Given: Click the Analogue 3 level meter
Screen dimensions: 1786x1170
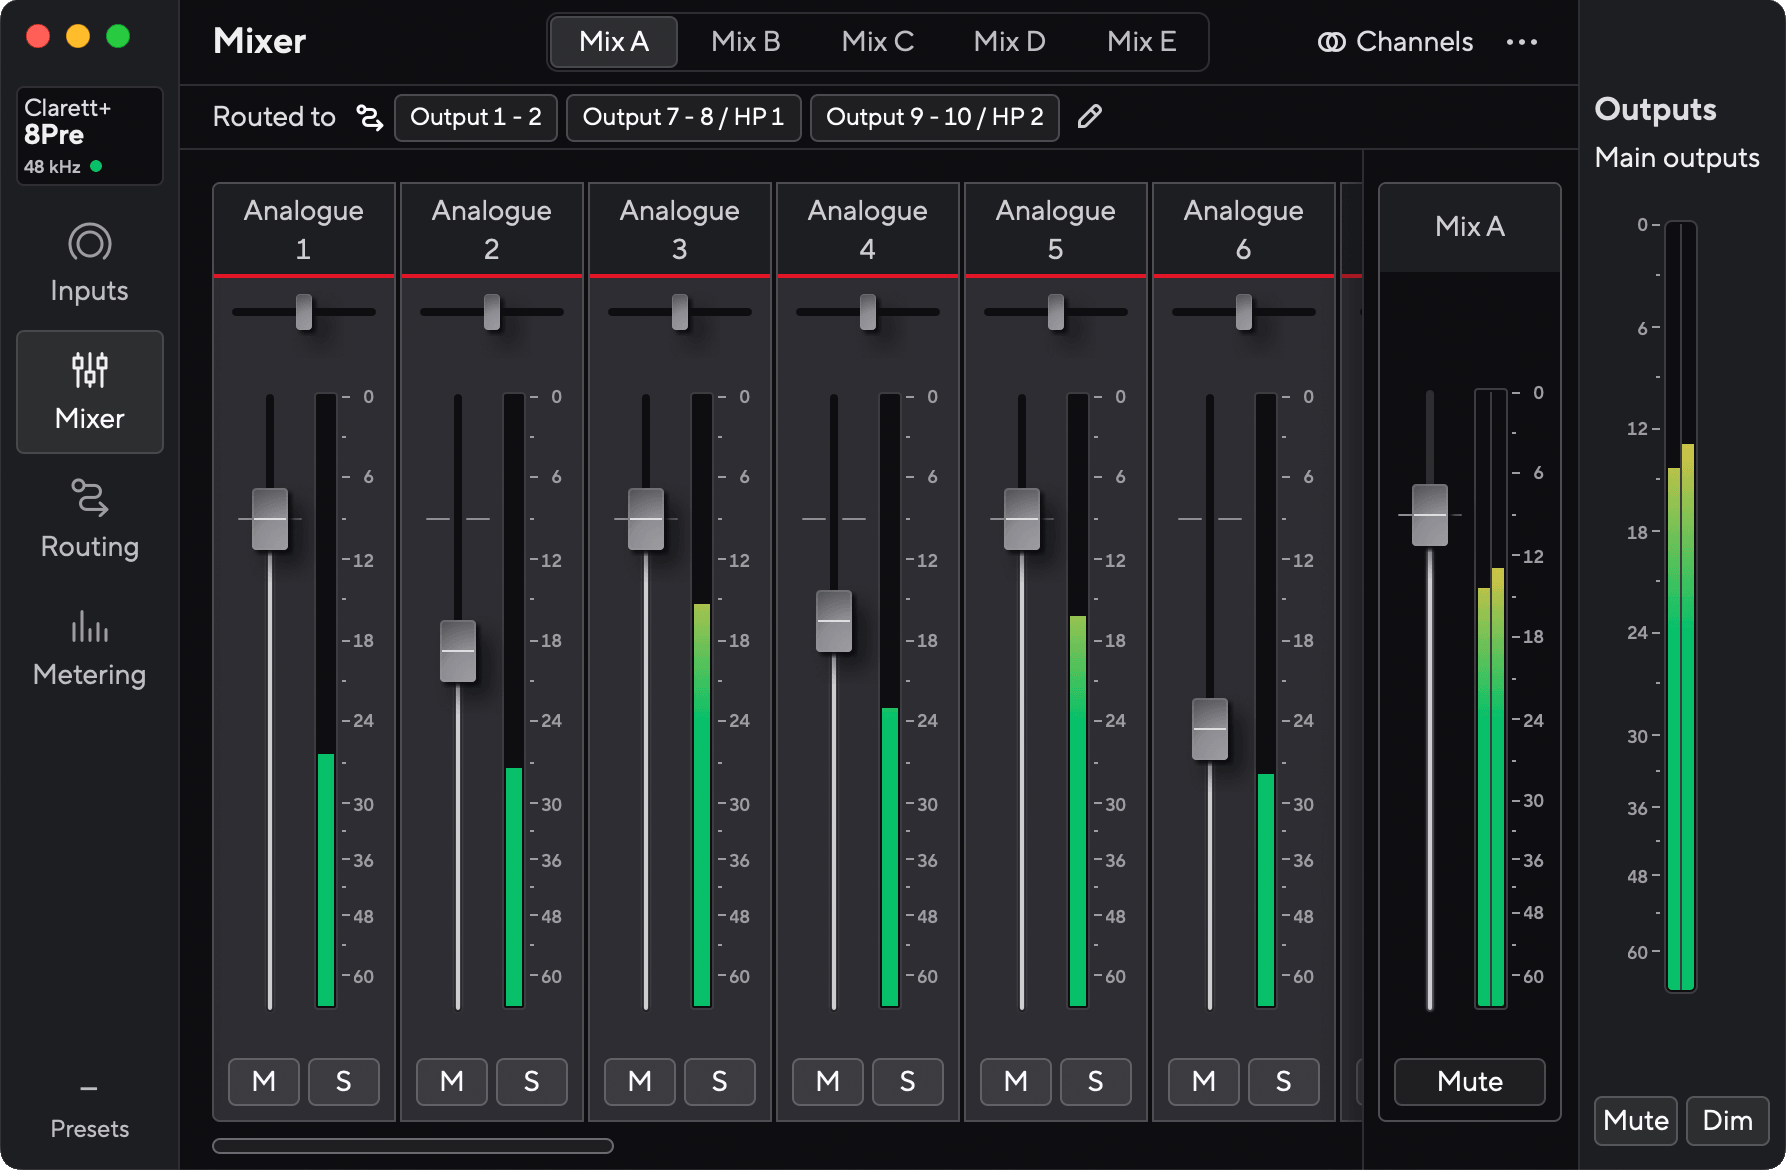Looking at the screenshot, I should tap(702, 700).
